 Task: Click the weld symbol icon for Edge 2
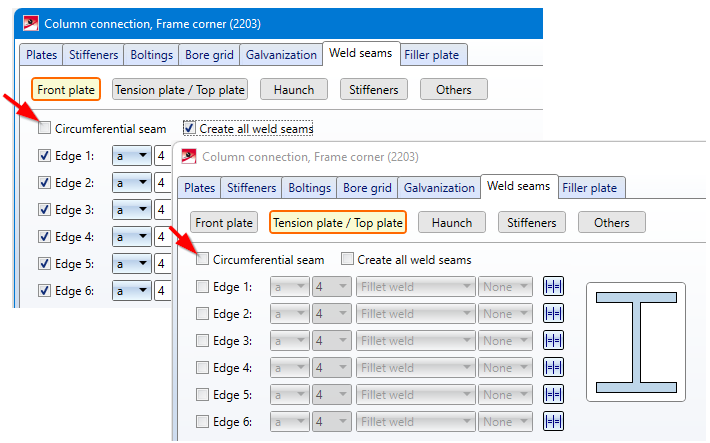click(554, 314)
